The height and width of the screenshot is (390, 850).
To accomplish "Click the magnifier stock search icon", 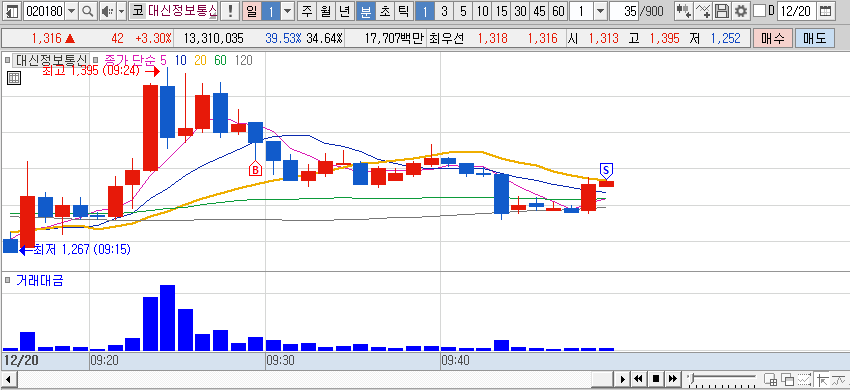I will 87,10.
